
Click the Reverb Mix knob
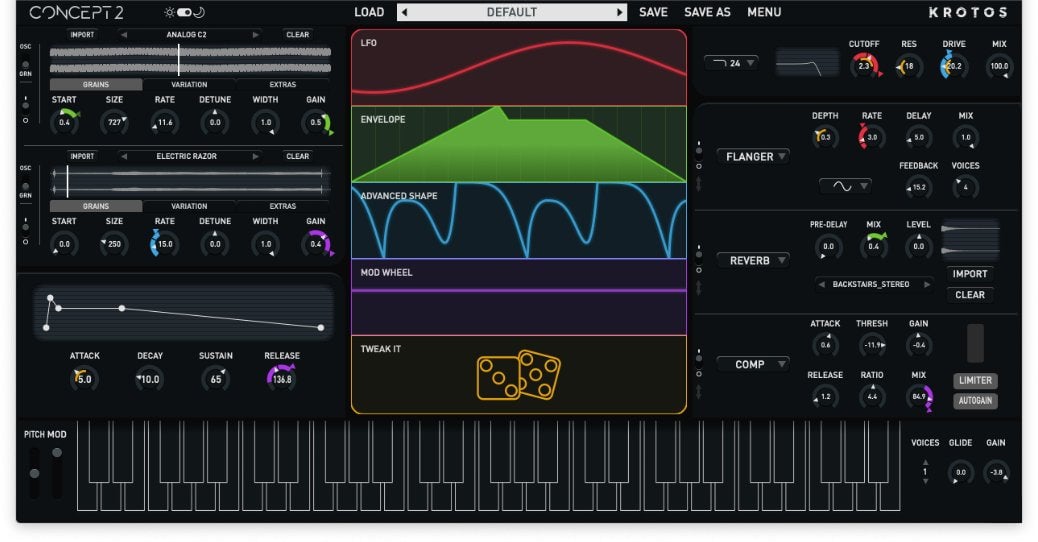[x=873, y=246]
